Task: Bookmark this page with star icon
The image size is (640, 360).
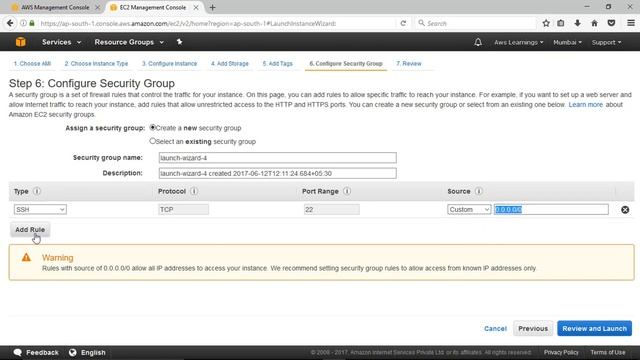Action: (x=546, y=23)
